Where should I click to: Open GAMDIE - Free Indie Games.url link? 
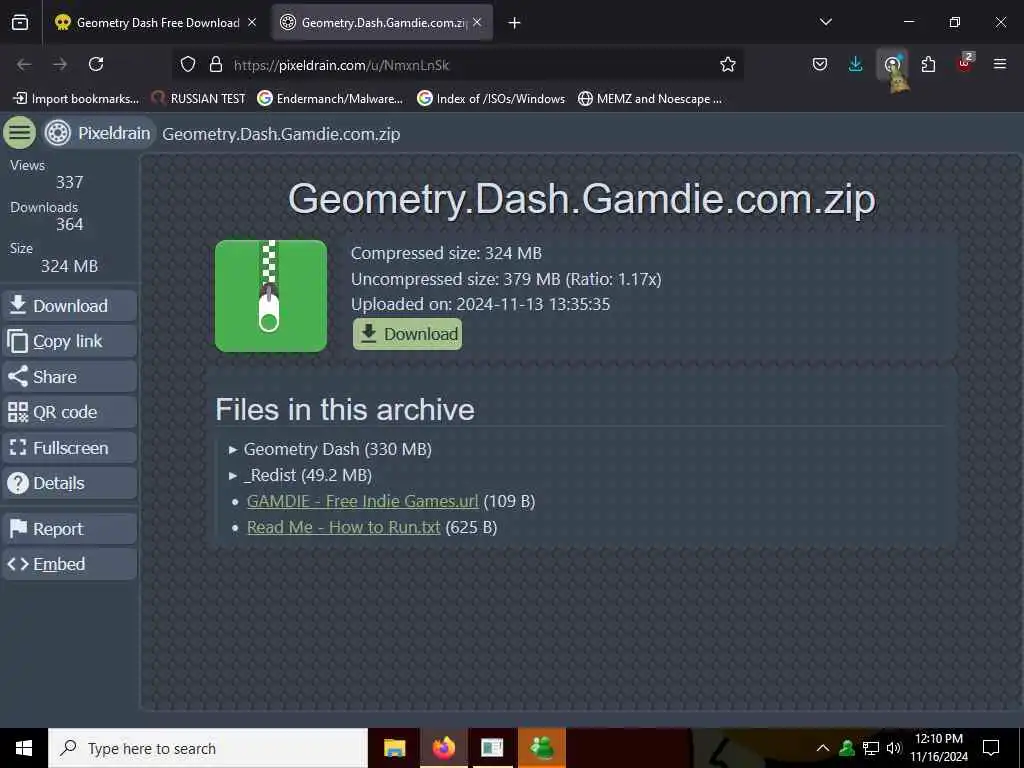(x=362, y=501)
